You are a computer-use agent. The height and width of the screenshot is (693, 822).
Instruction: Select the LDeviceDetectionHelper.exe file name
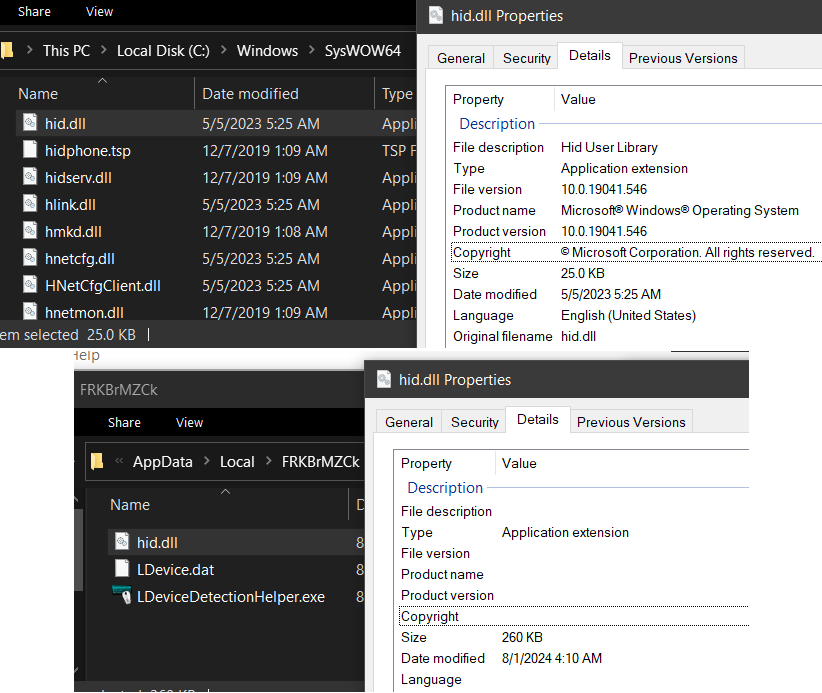coord(231,597)
